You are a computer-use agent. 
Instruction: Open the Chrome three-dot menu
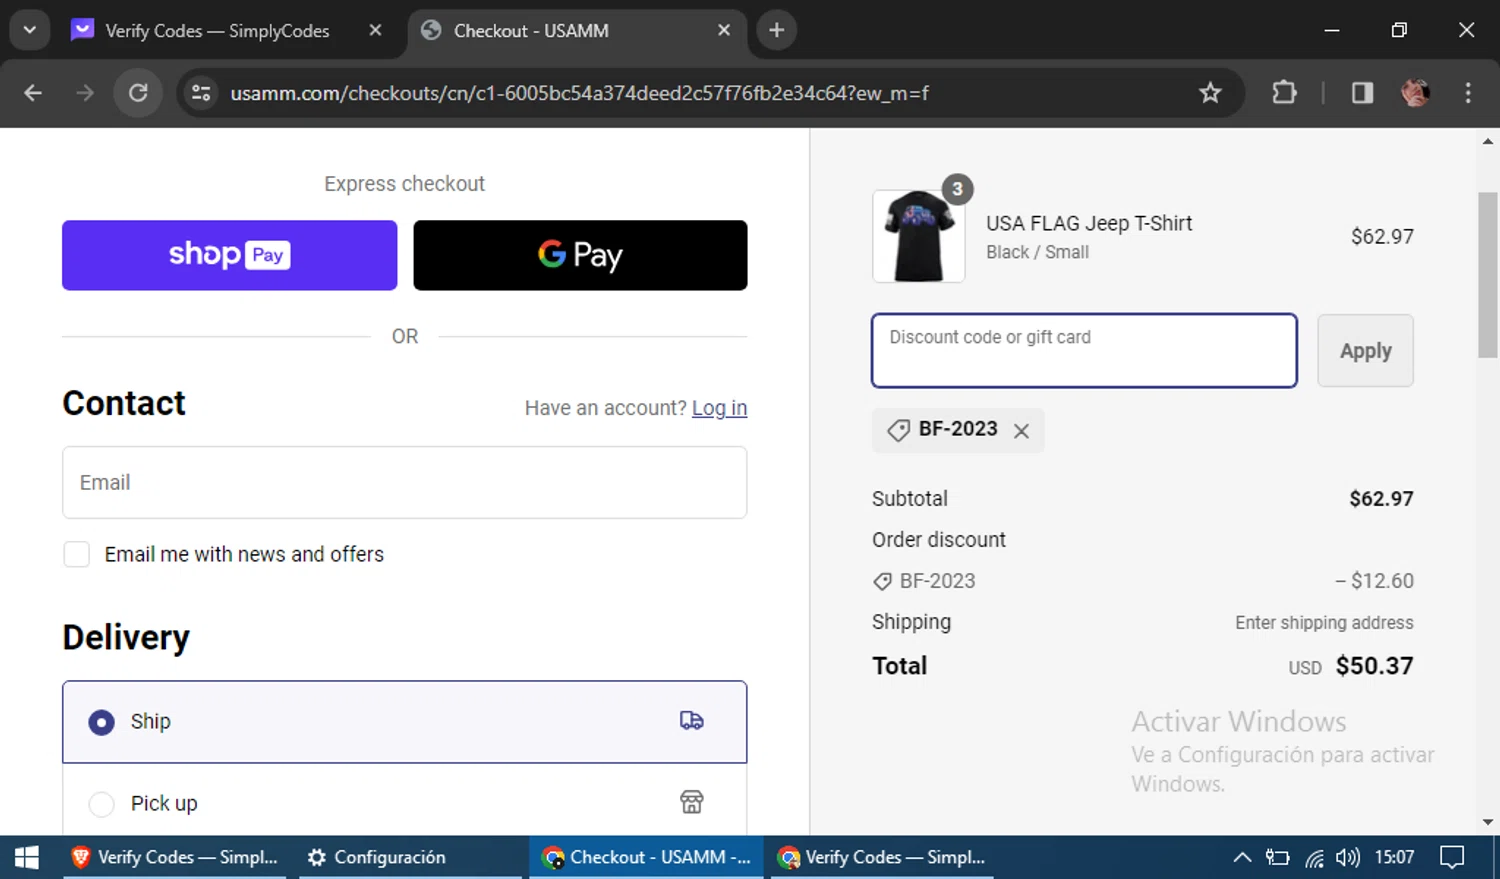(1467, 93)
